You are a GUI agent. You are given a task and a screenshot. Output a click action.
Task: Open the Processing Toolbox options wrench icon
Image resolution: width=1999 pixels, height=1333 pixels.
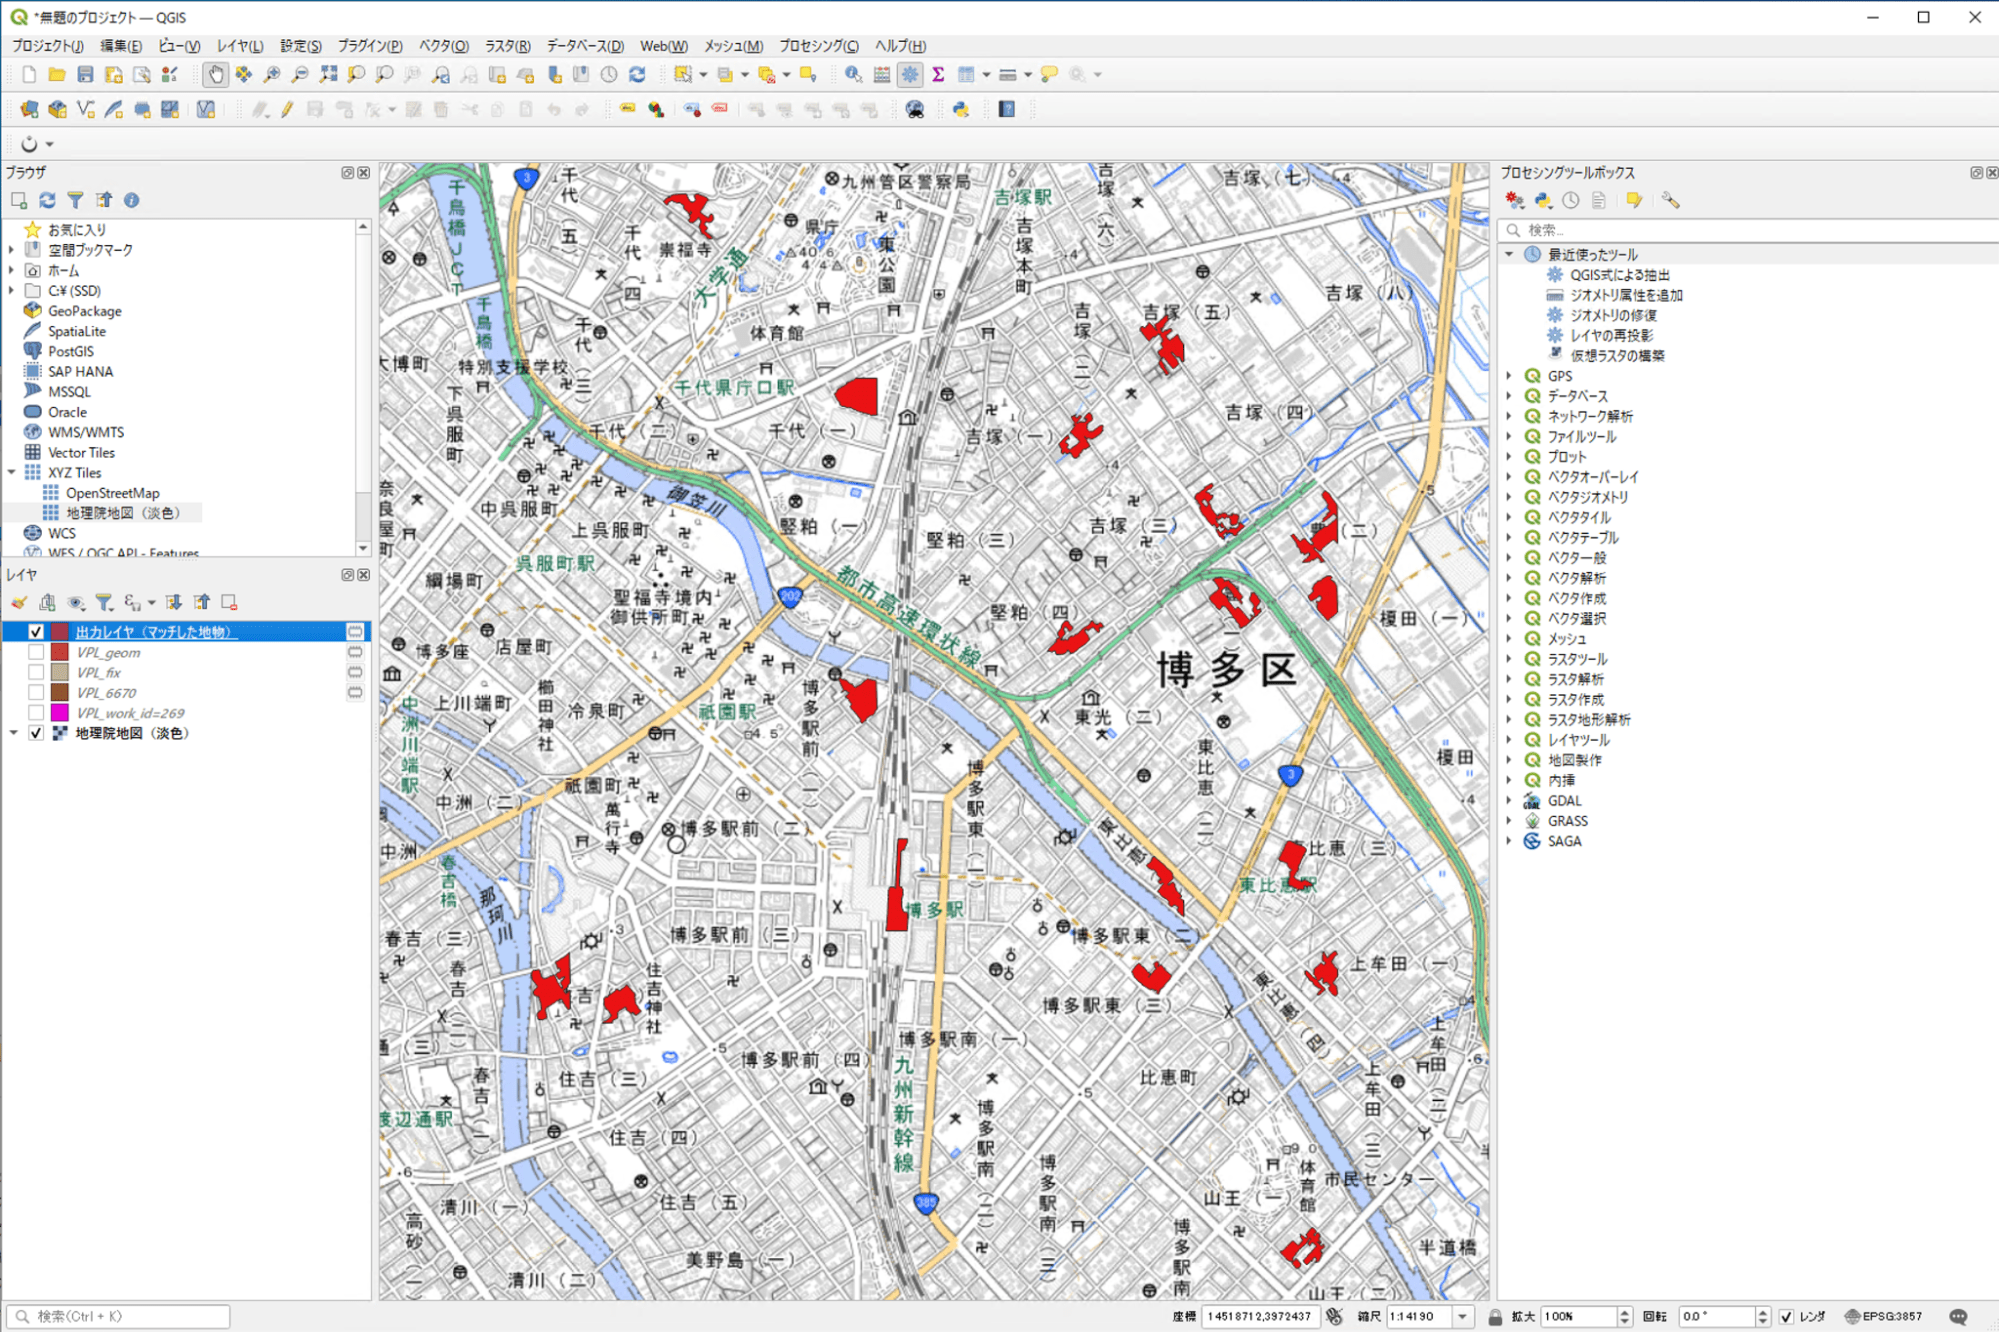[x=1670, y=201]
